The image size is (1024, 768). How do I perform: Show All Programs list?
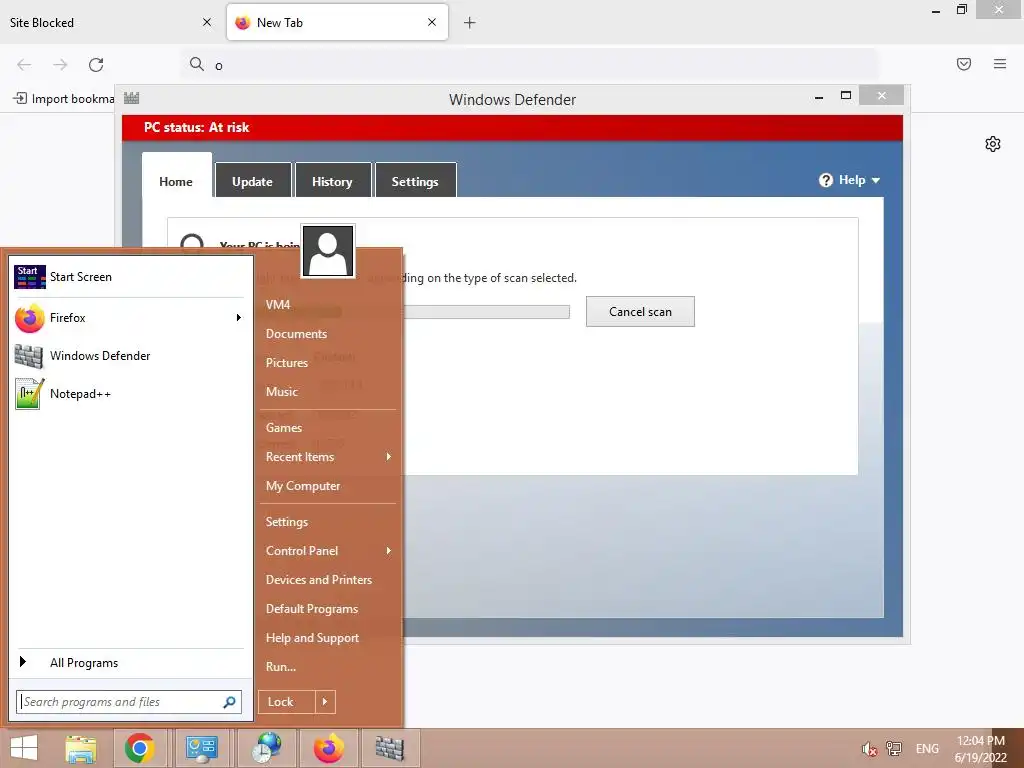pyautogui.click(x=131, y=663)
